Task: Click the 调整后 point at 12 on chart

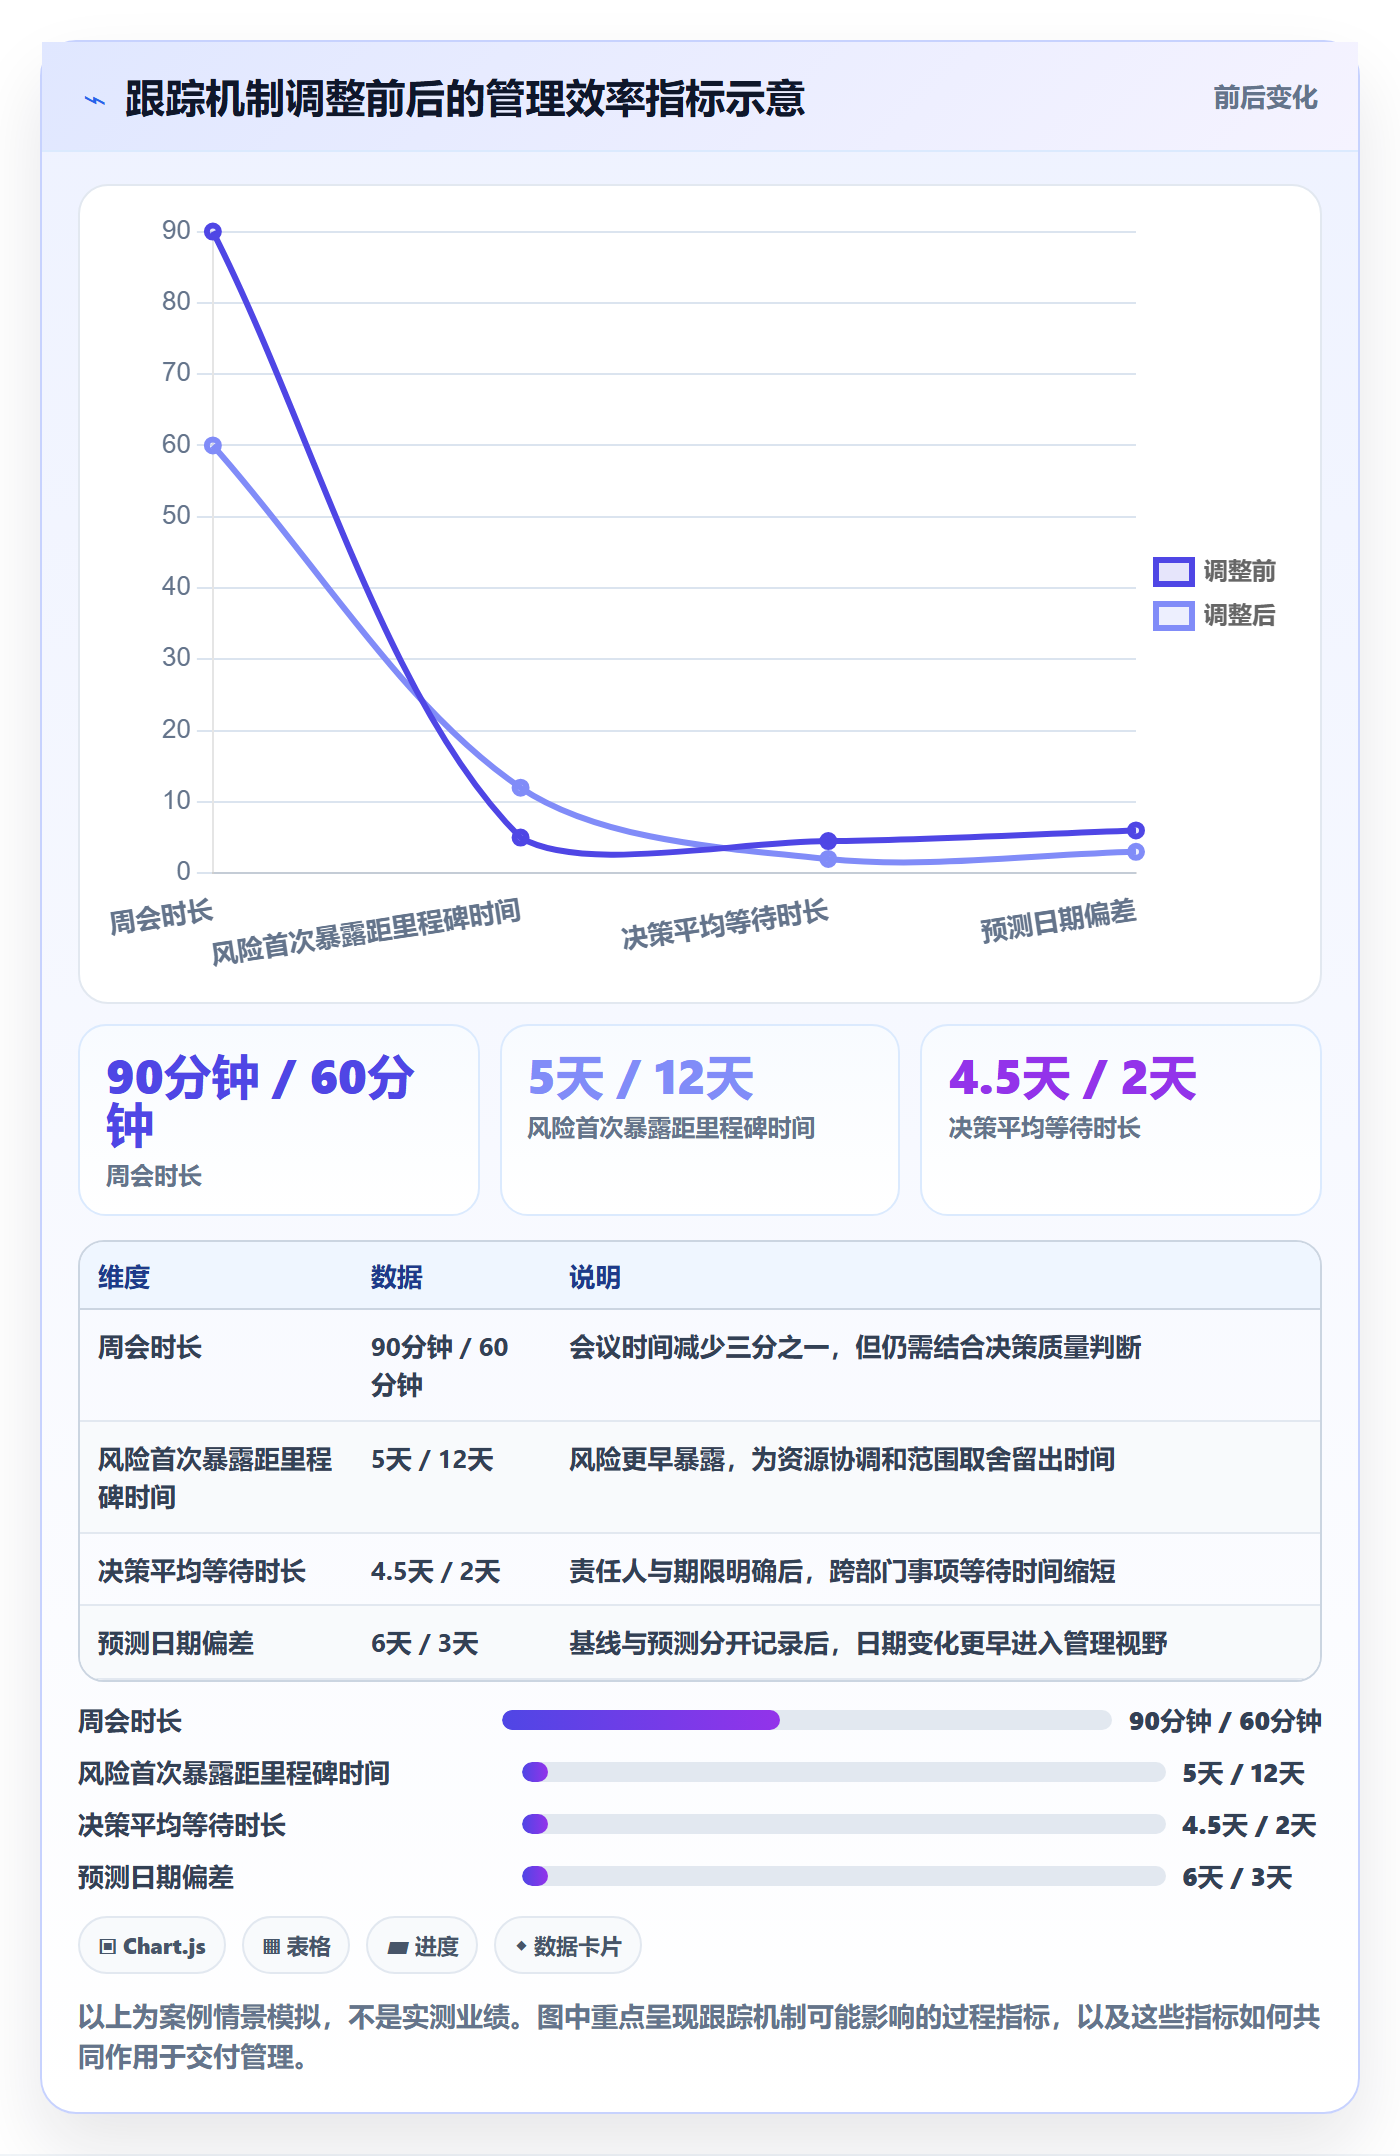Action: 520,788
